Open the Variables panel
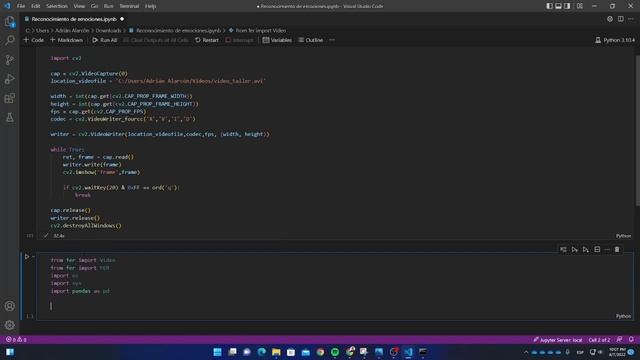640x360 pixels. (277, 40)
